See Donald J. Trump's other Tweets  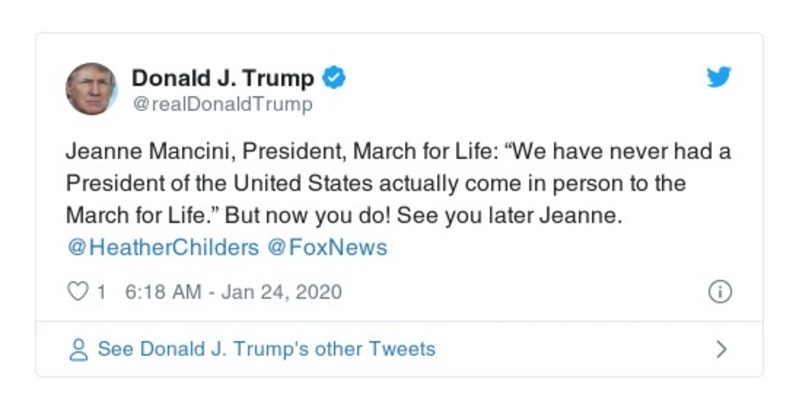266,350
